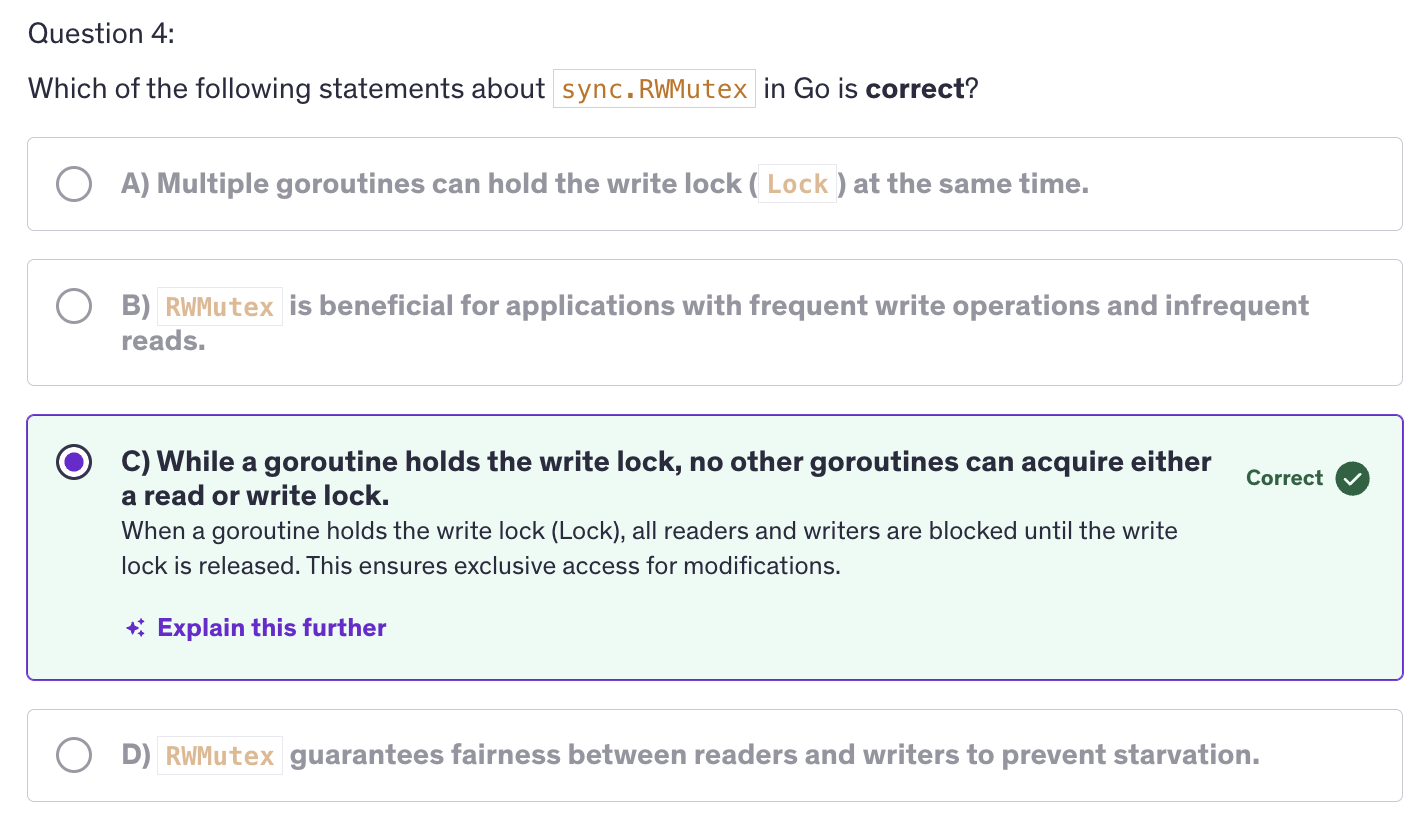Click the sync.RWMutex code chip in the question

click(654, 89)
